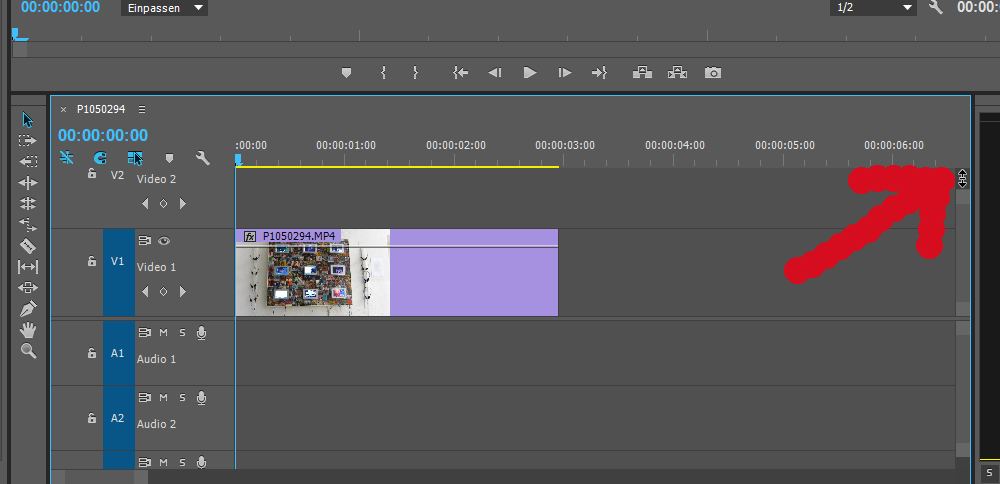Toggle A2 track targeting

(119, 418)
